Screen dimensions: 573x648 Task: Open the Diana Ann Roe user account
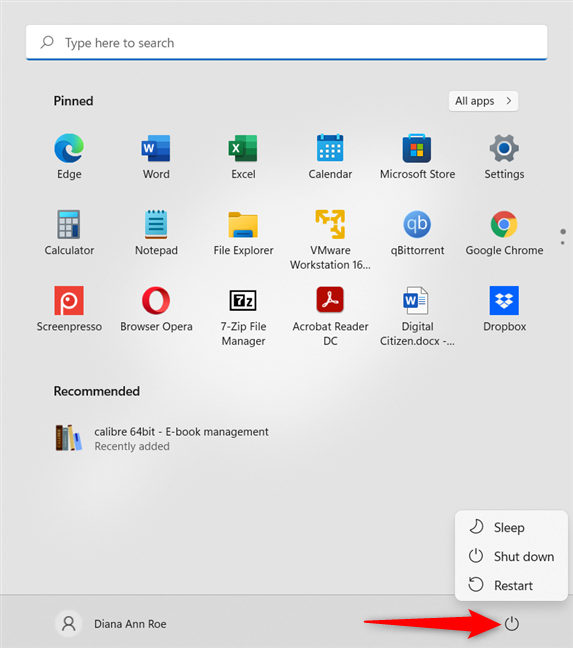(x=111, y=624)
